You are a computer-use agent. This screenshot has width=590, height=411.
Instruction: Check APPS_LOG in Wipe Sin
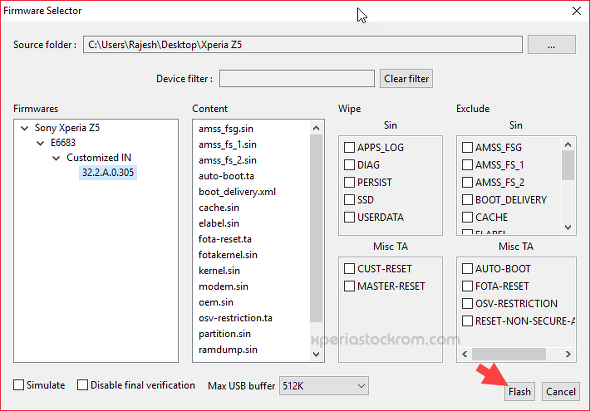[349, 147]
